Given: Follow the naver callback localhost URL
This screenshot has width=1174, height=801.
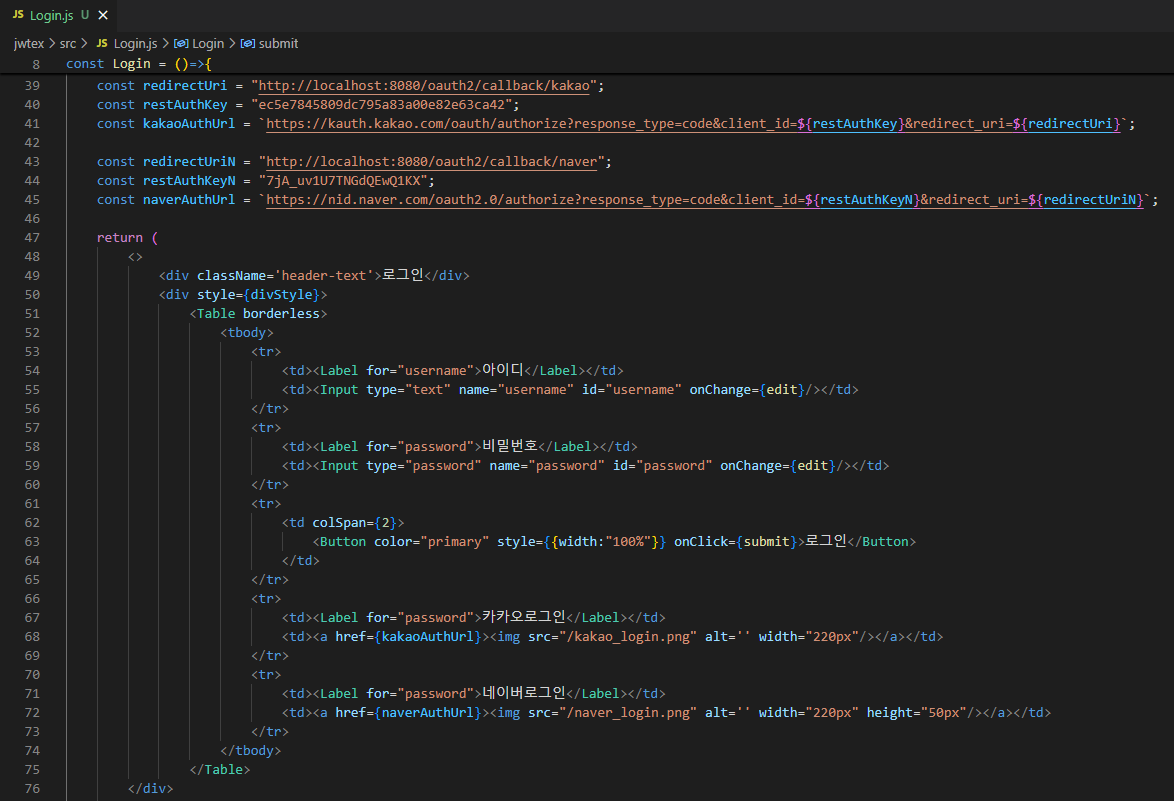Looking at the screenshot, I should (432, 162).
